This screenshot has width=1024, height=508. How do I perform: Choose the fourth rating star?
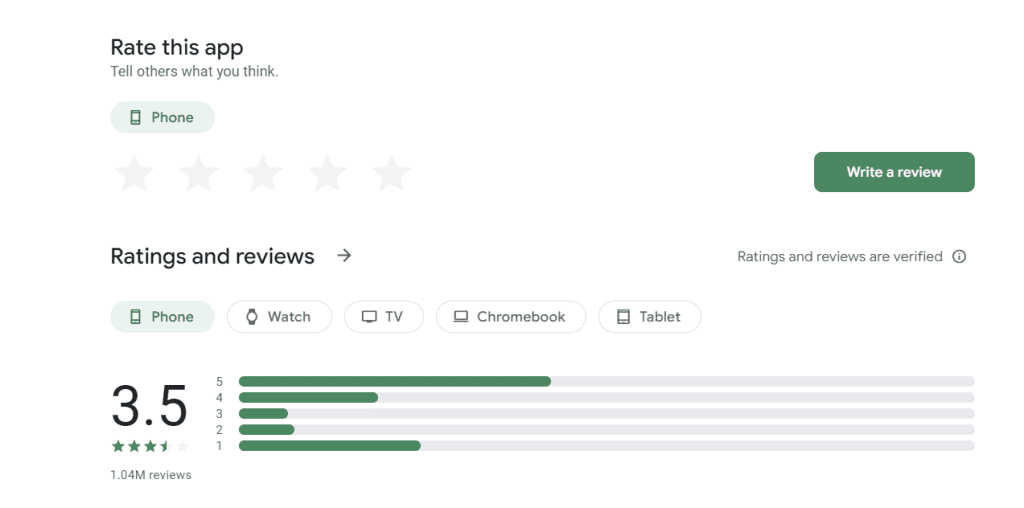click(x=327, y=173)
